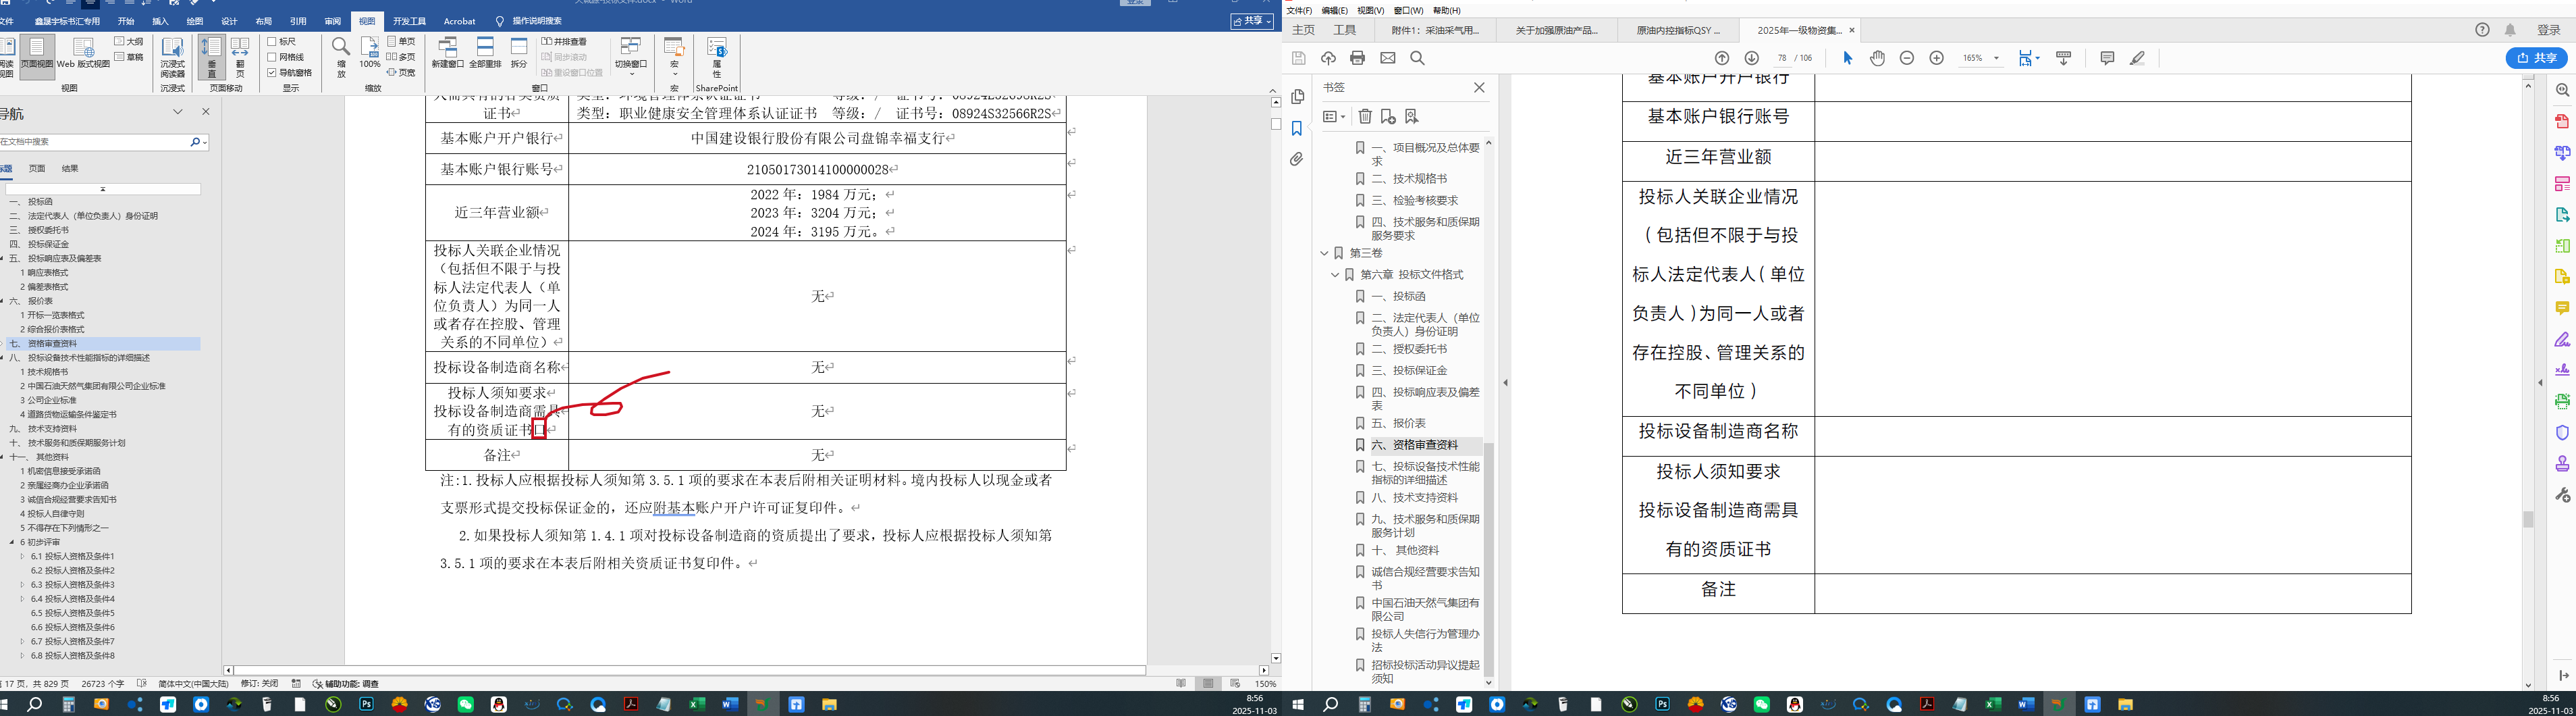The width and height of the screenshot is (2576, 716).
Task: Click the blue 共享 share button in Acrobat
Action: (x=2537, y=58)
